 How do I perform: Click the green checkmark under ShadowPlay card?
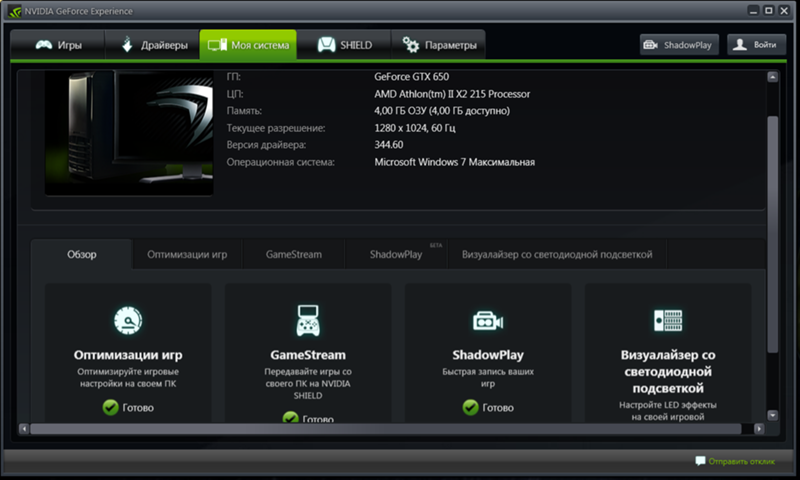pyautogui.click(x=470, y=407)
